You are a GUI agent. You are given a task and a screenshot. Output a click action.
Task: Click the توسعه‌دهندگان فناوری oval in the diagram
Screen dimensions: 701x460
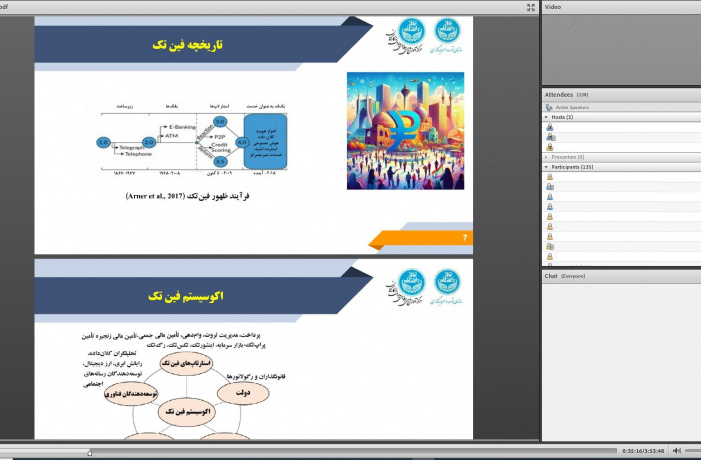tap(131, 394)
